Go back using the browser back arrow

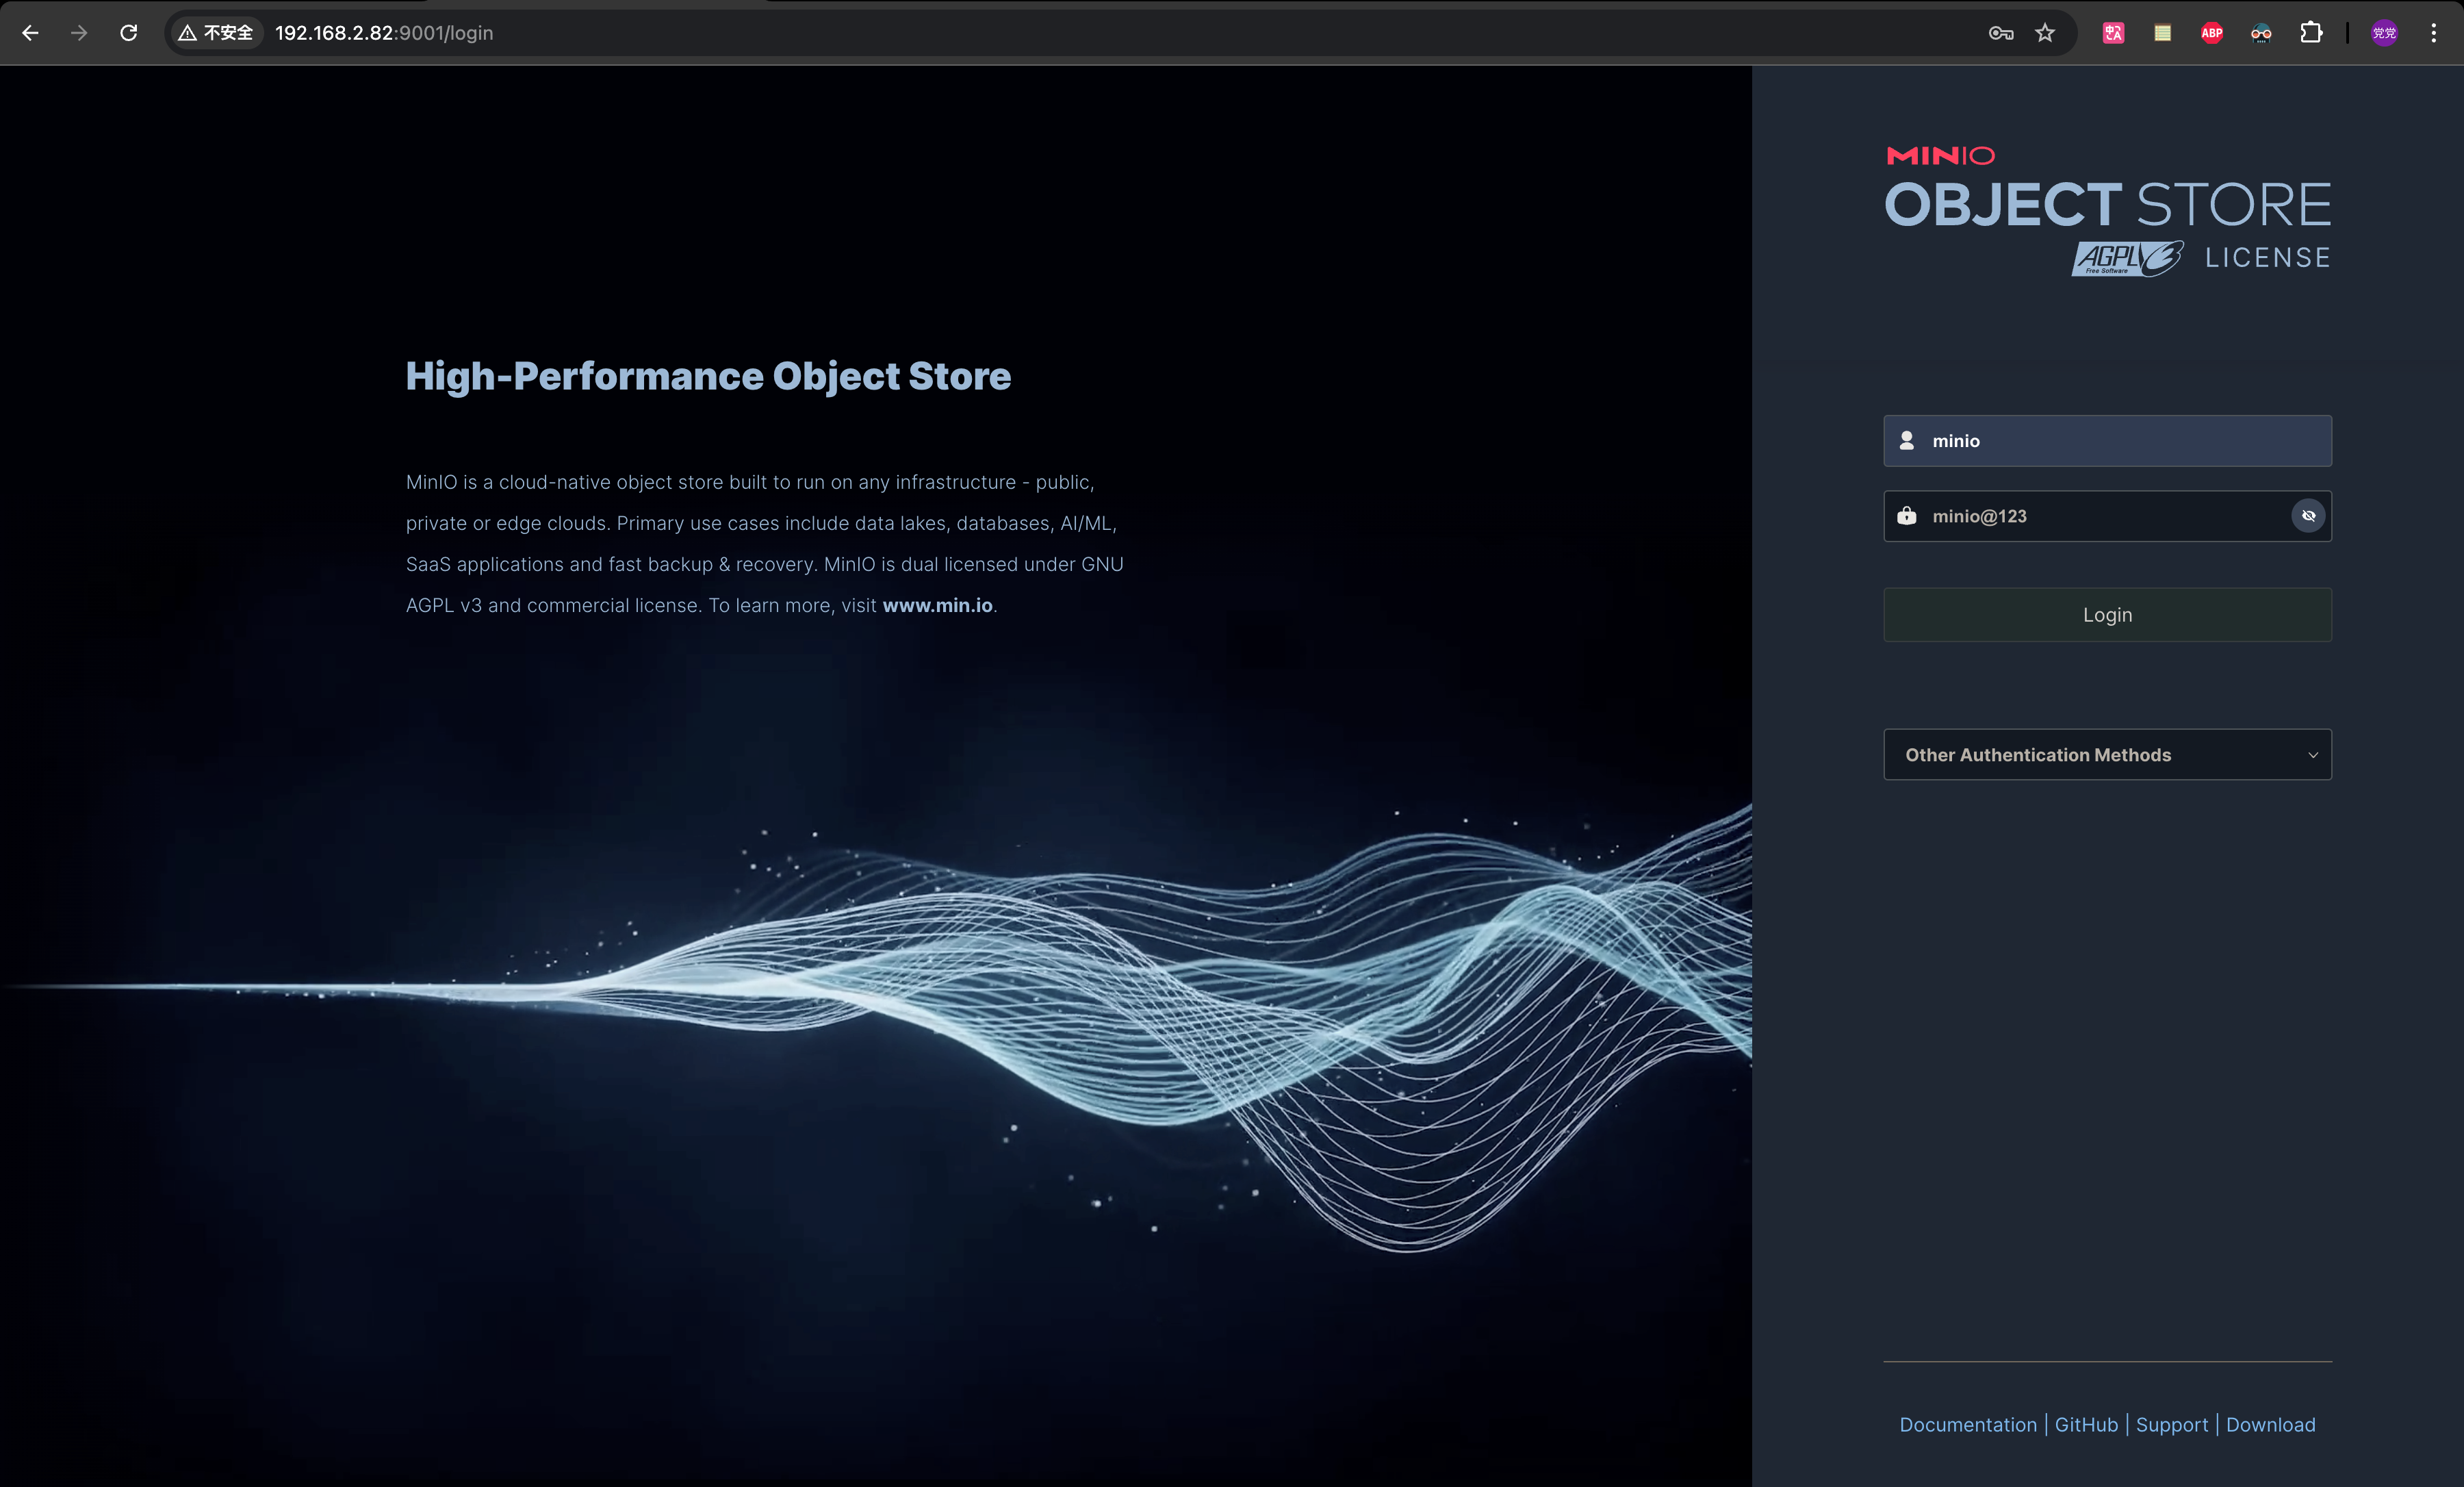coord(30,33)
